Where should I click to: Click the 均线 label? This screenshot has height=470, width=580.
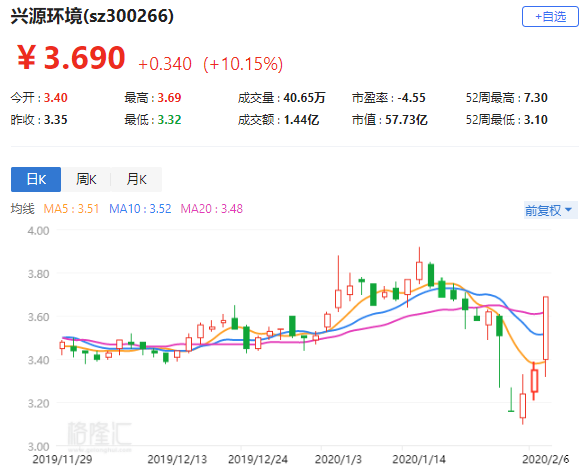point(23,209)
